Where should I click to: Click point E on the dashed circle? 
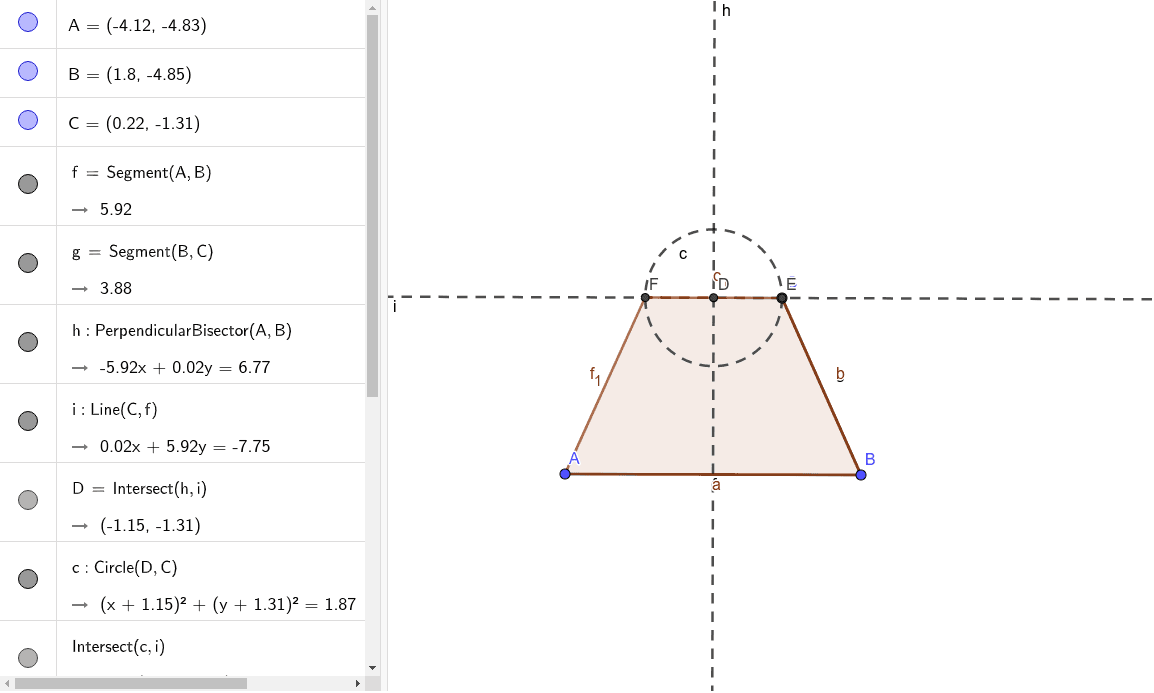tap(782, 297)
